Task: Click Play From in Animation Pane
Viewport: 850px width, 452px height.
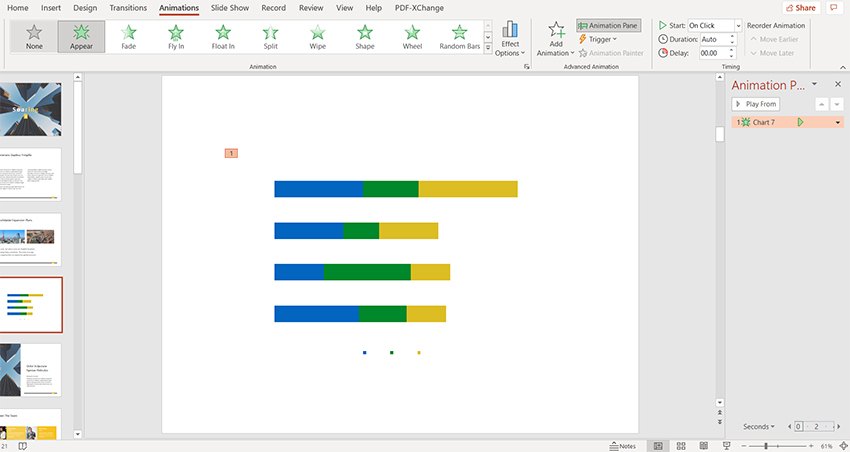Action: 755,104
